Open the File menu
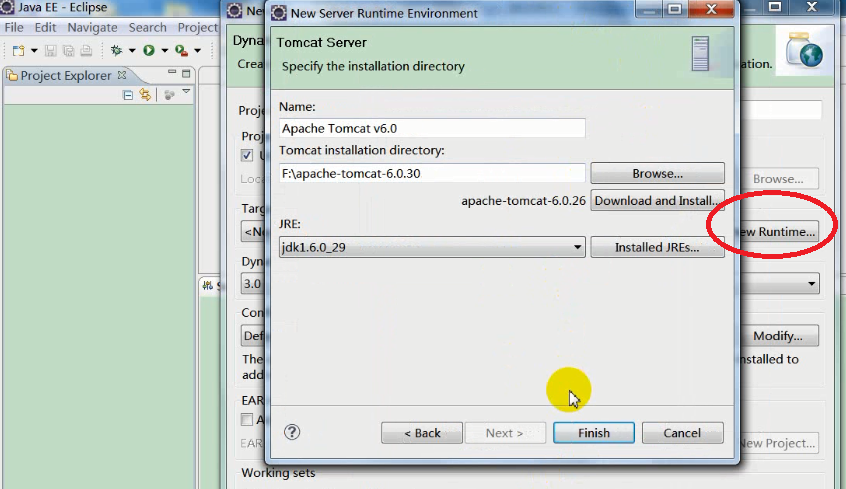This screenshot has height=489, width=846. click(x=14, y=28)
